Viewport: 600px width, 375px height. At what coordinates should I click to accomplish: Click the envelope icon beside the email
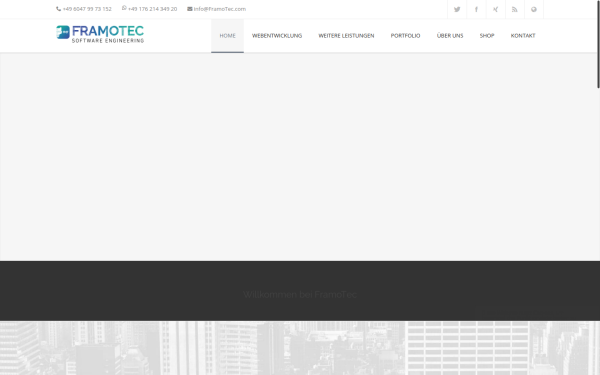click(x=189, y=9)
